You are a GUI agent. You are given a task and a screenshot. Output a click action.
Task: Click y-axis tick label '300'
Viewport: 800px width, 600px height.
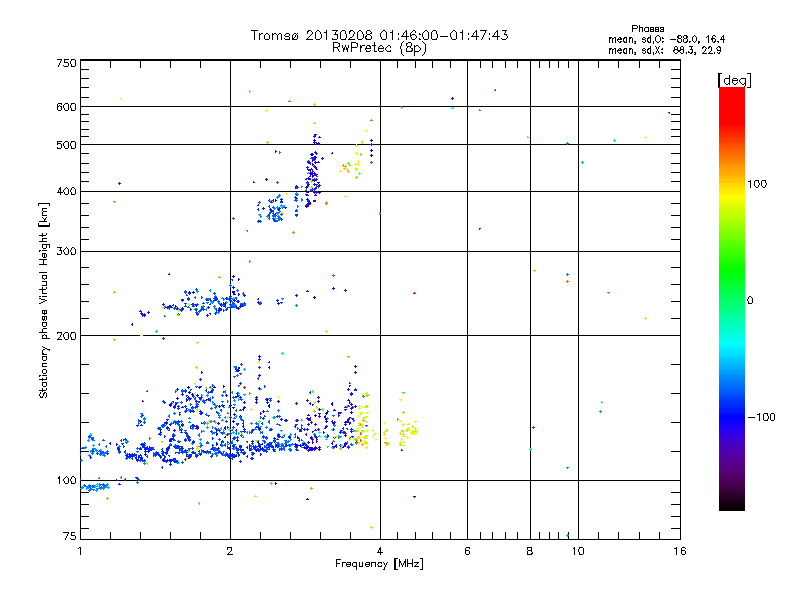[x=66, y=252]
